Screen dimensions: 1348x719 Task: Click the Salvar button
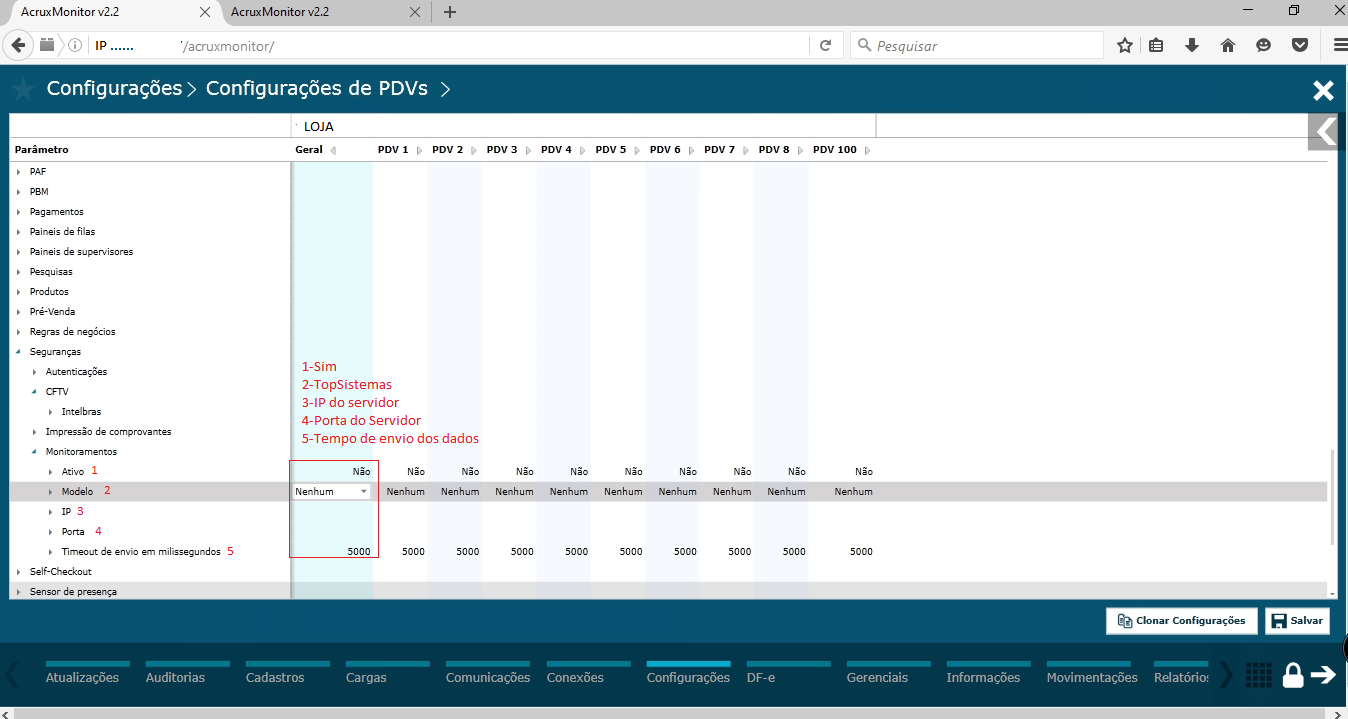pos(1297,621)
